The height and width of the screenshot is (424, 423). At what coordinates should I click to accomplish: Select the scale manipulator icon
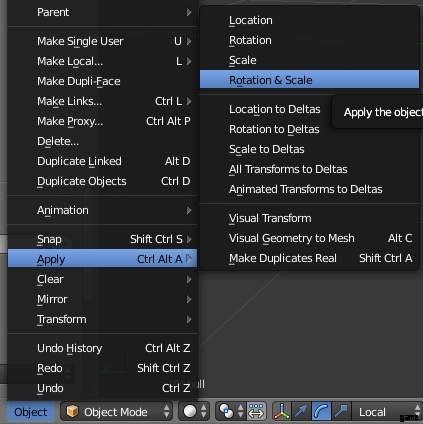click(x=341, y=412)
